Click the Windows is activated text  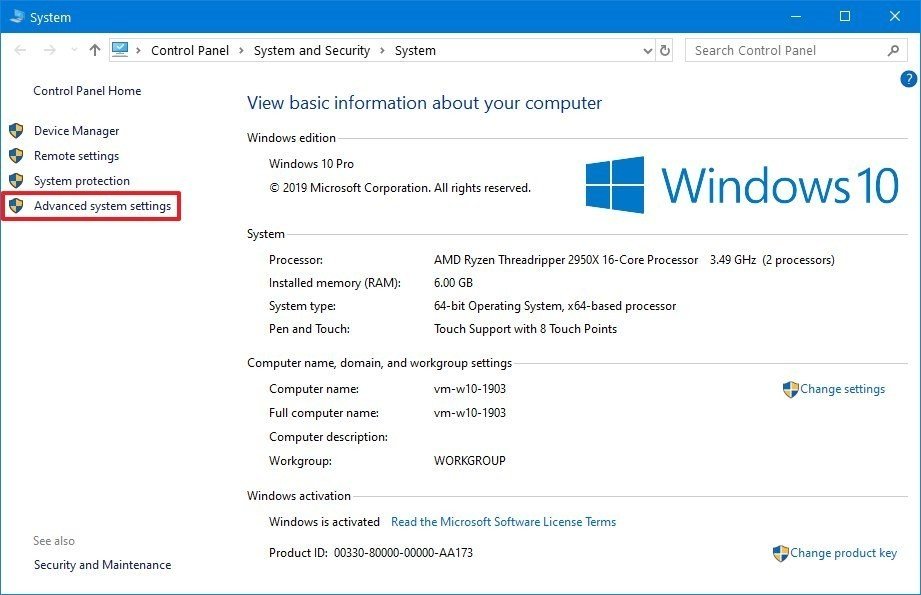pyautogui.click(x=324, y=522)
